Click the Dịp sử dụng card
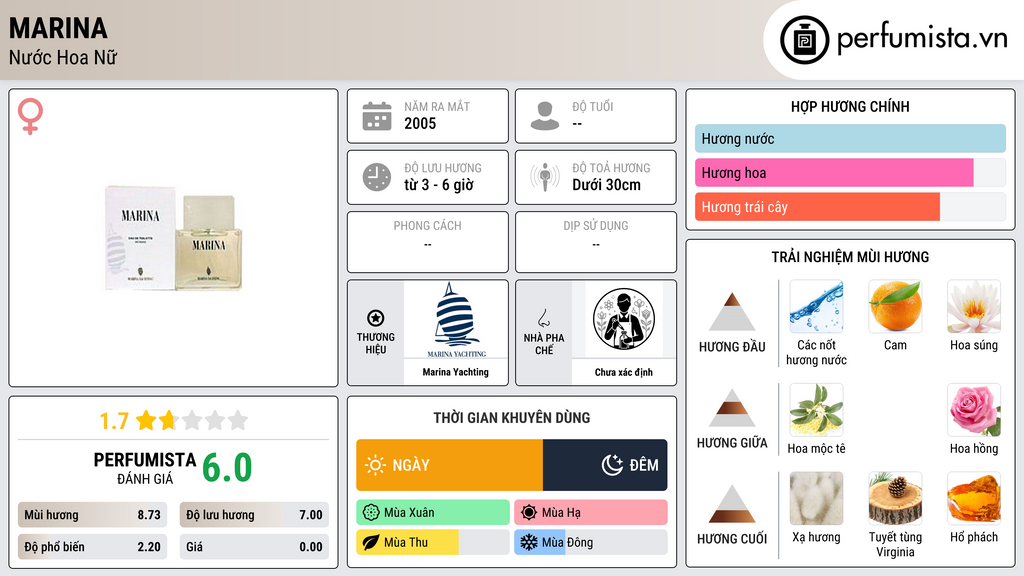The width and height of the screenshot is (1024, 576). [596, 242]
